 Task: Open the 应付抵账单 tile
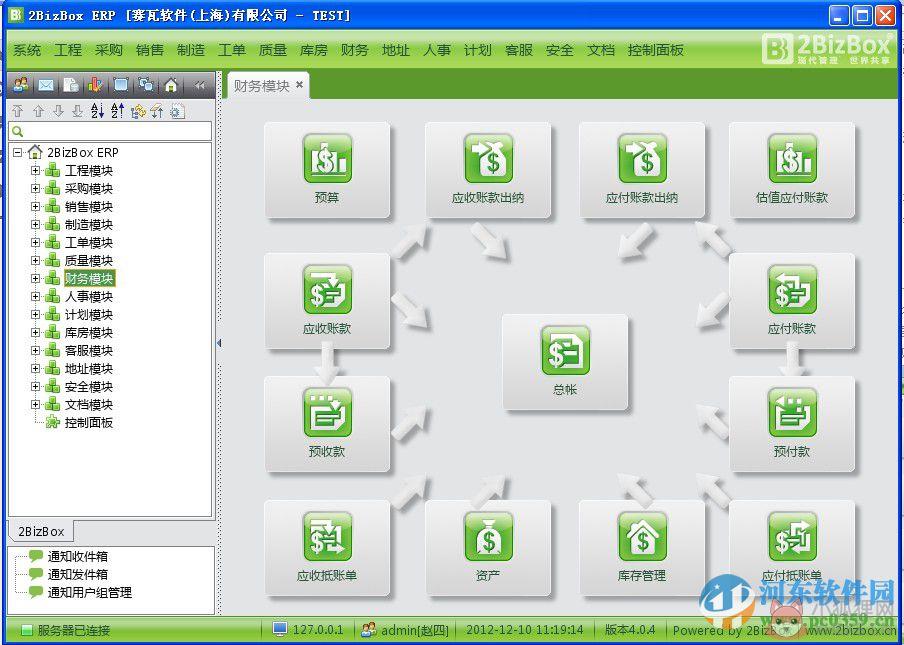pos(792,548)
